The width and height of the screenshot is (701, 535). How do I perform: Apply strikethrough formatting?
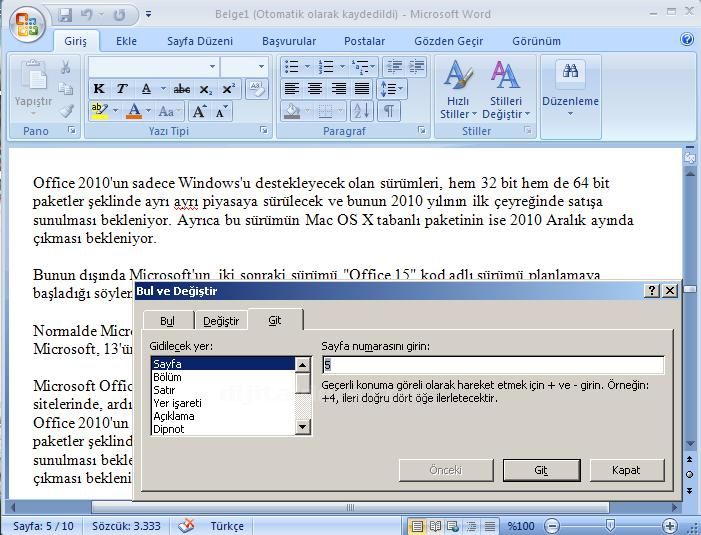[x=182, y=89]
